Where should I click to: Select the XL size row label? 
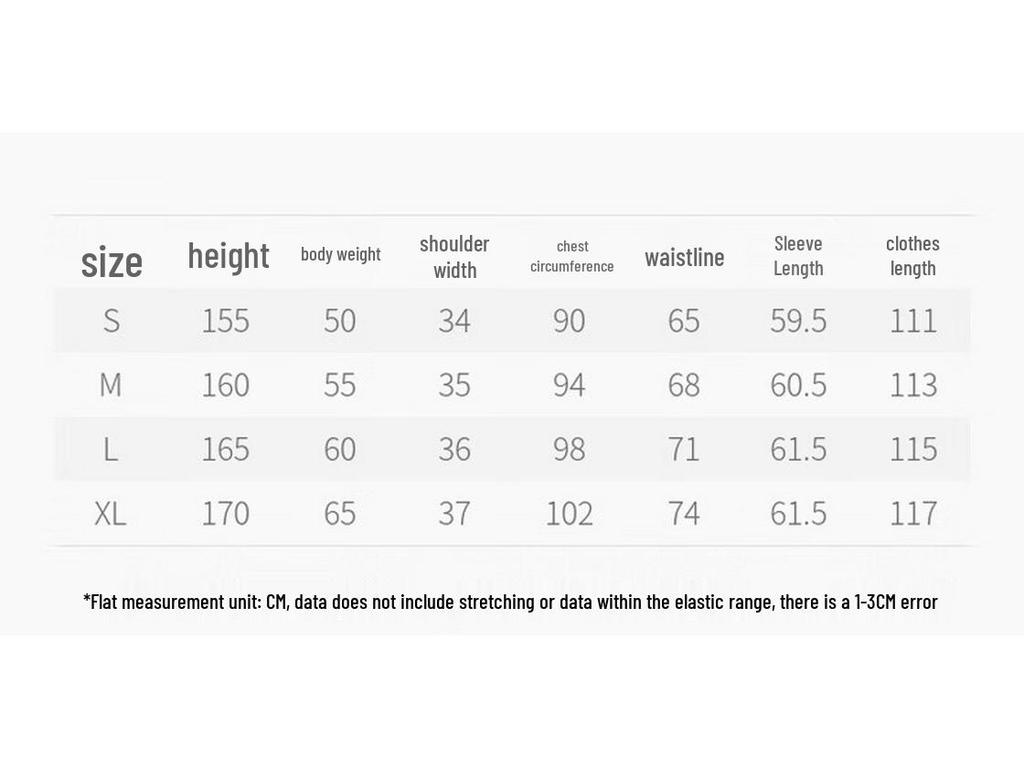click(x=110, y=513)
